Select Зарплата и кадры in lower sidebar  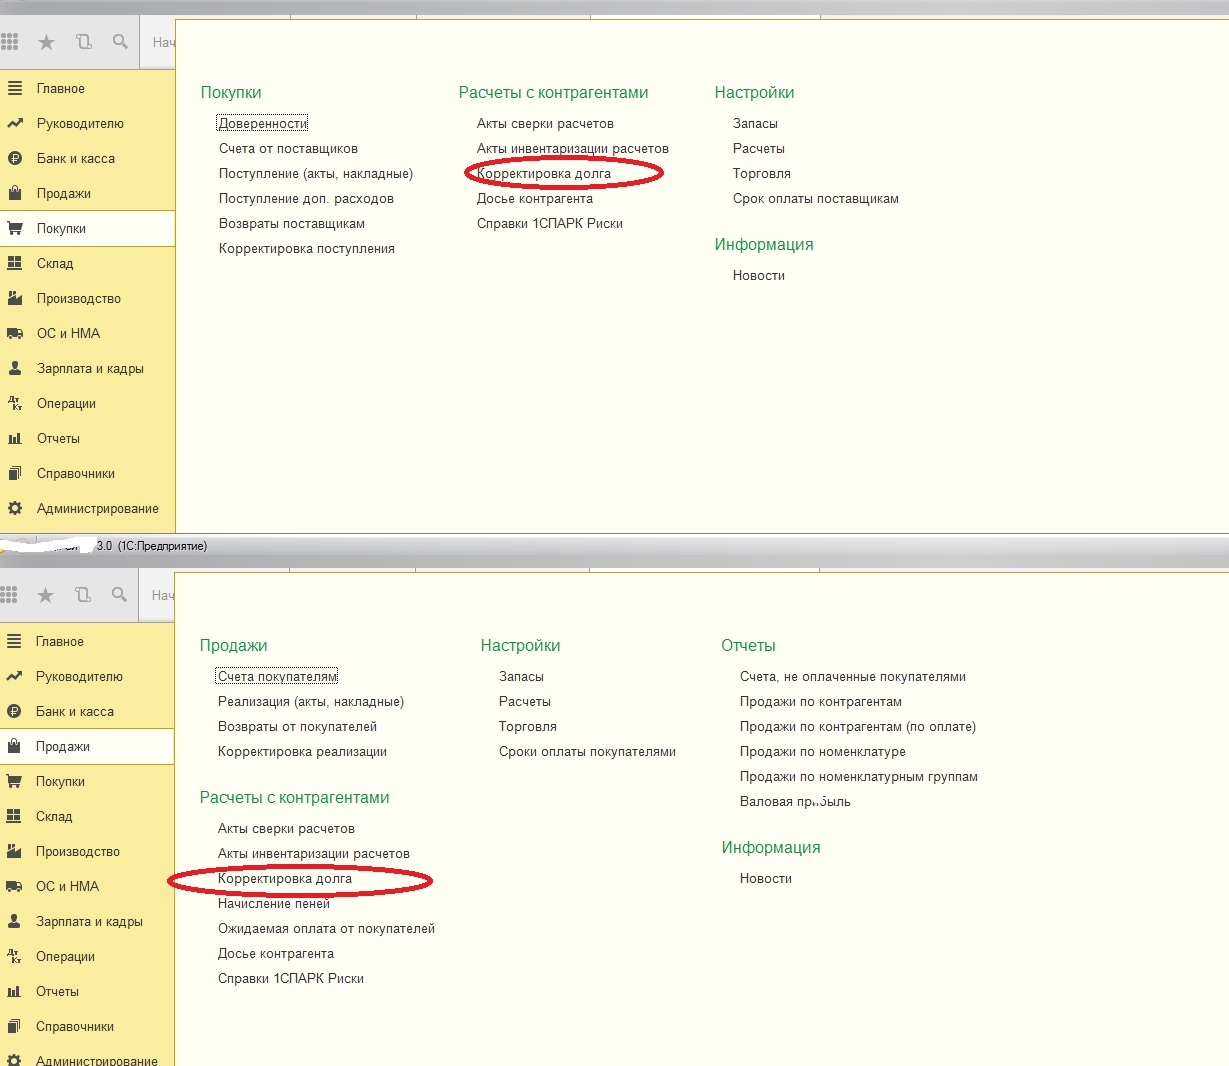click(x=89, y=921)
